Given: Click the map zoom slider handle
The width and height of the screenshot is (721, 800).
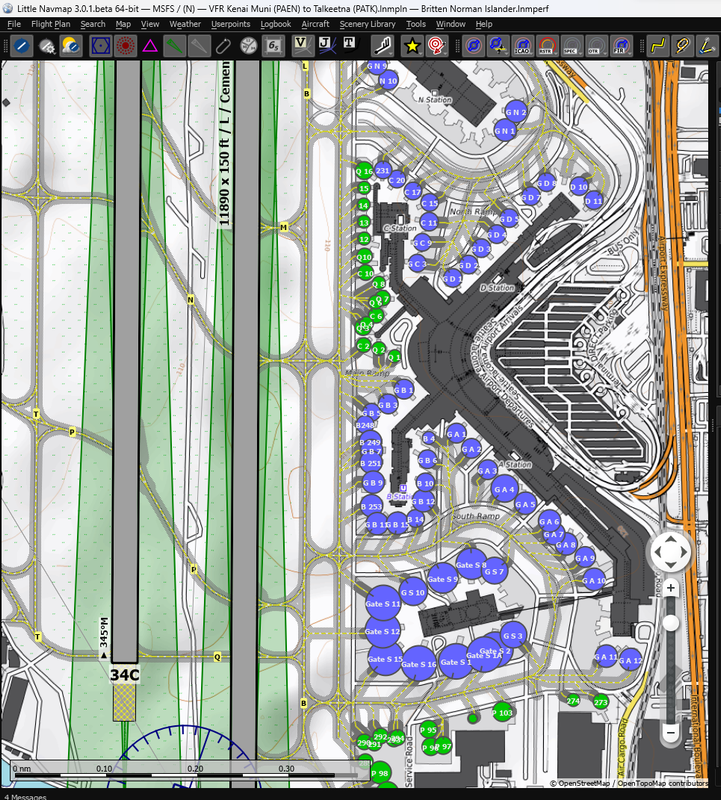Looking at the screenshot, I should (670, 623).
